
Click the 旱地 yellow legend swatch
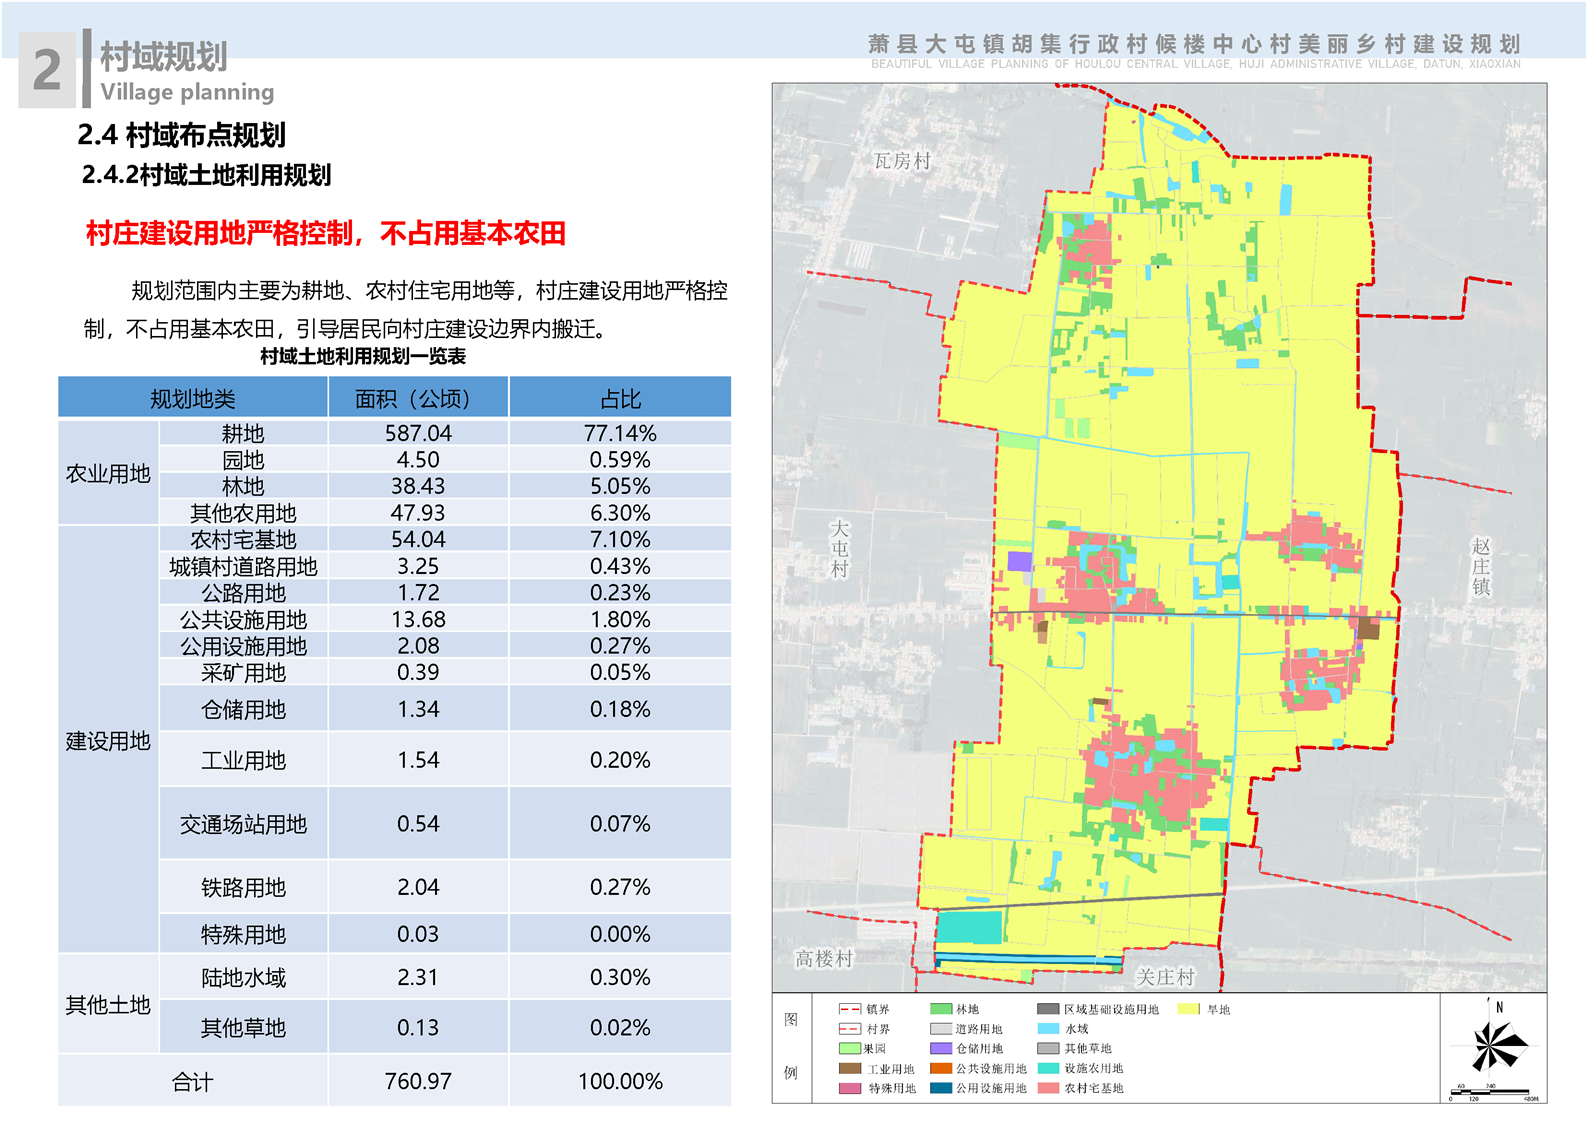click(x=1188, y=1009)
